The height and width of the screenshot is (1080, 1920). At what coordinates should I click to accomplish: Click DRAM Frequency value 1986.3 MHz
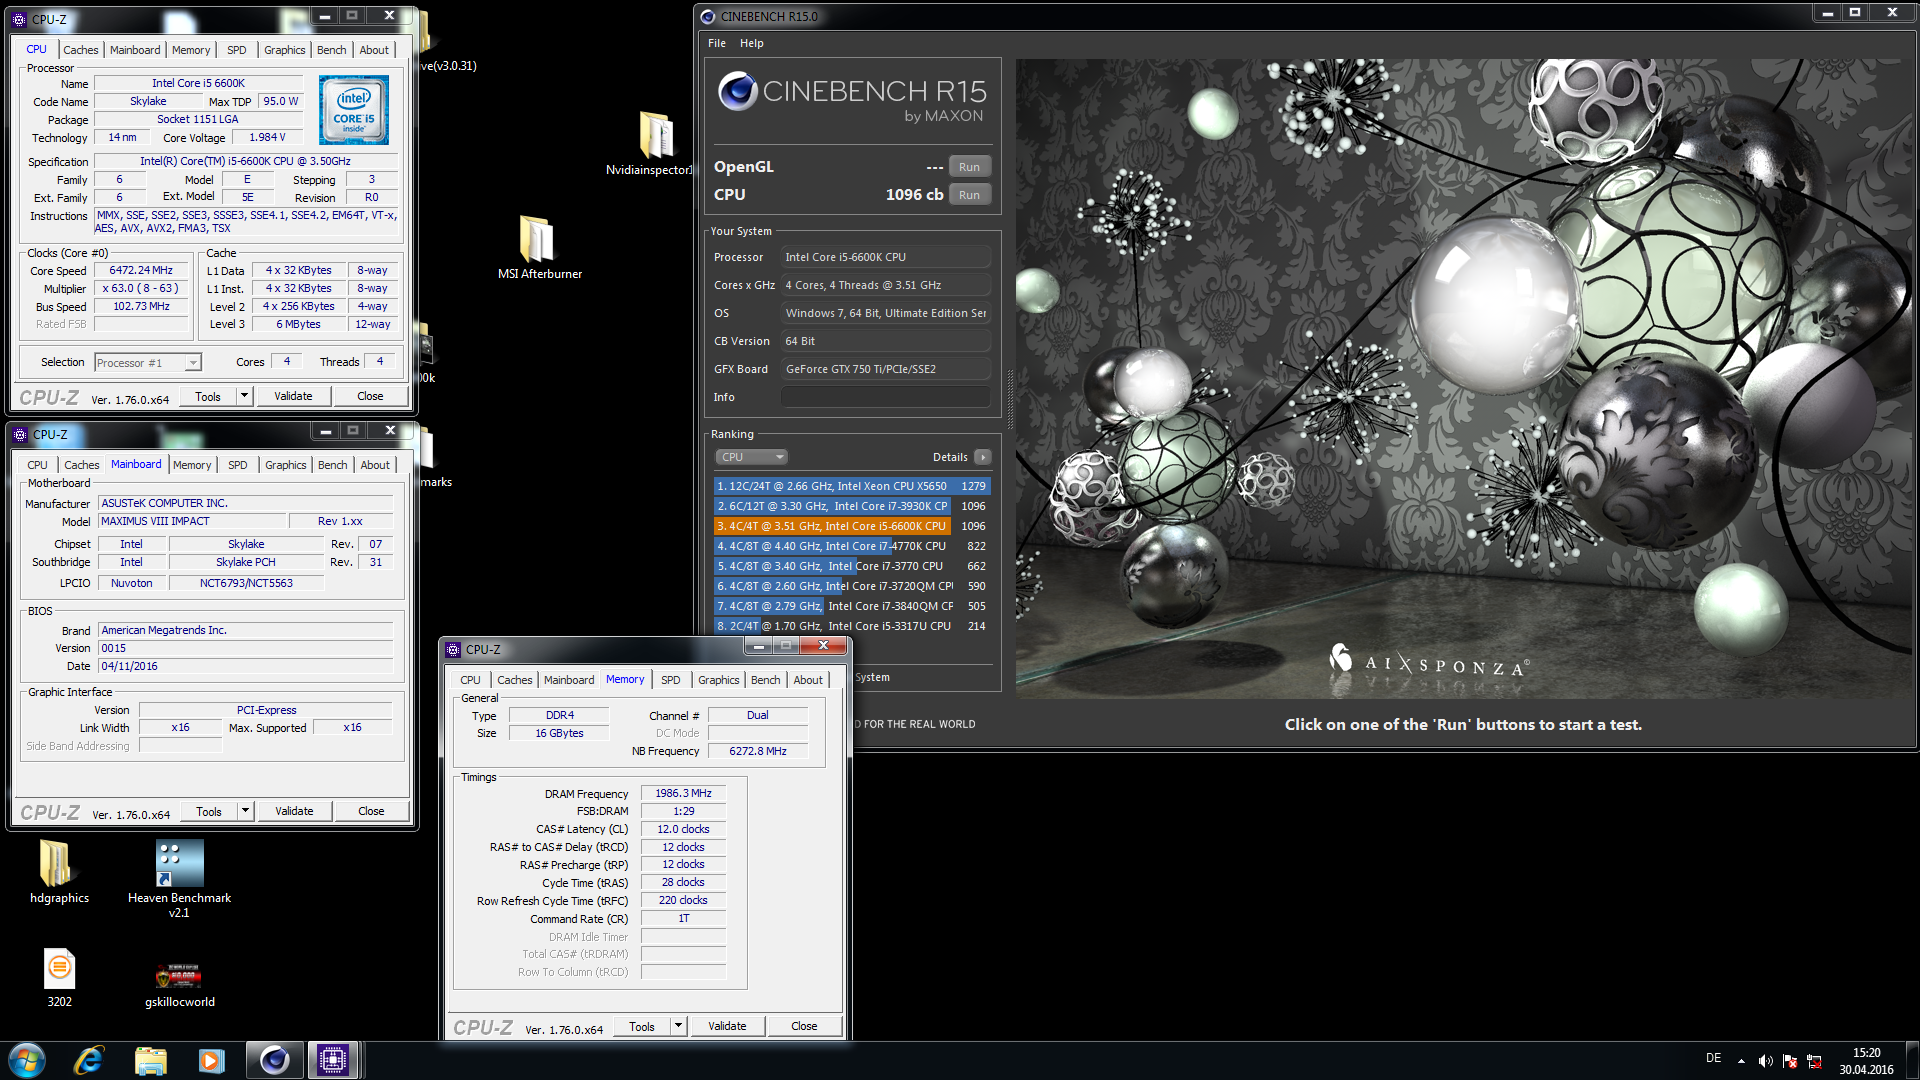coord(684,793)
